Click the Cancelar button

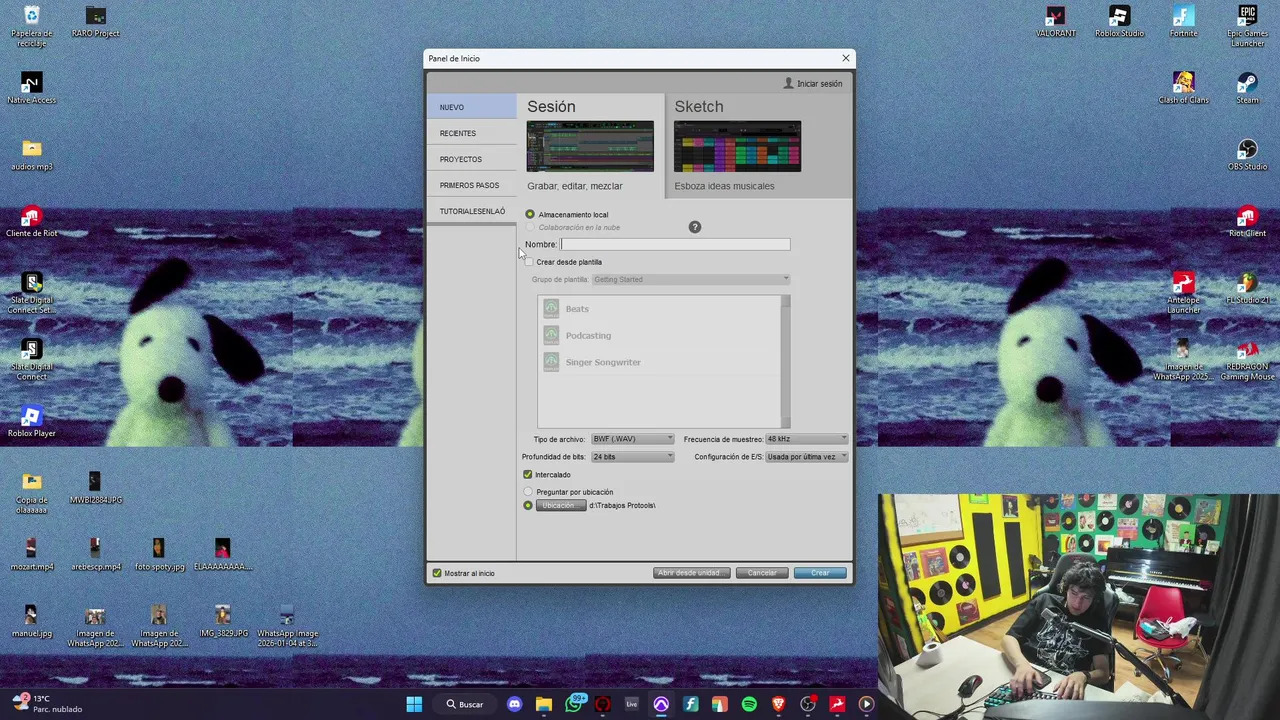762,573
